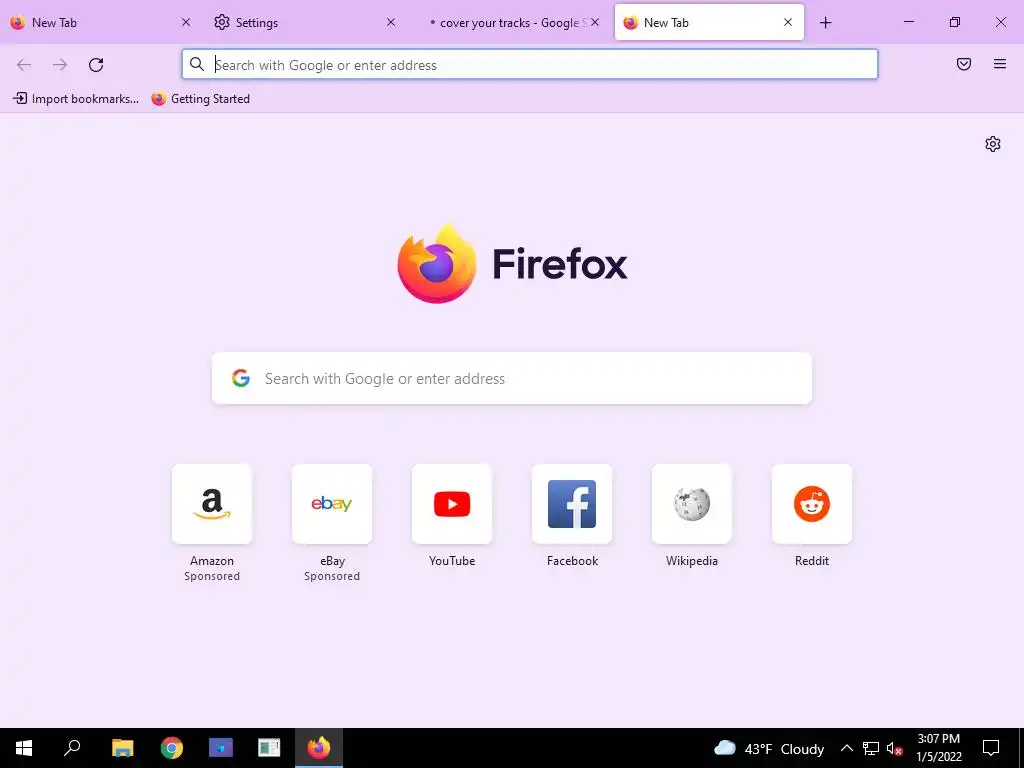Open File Explorer from taskbar

pyautogui.click(x=122, y=748)
